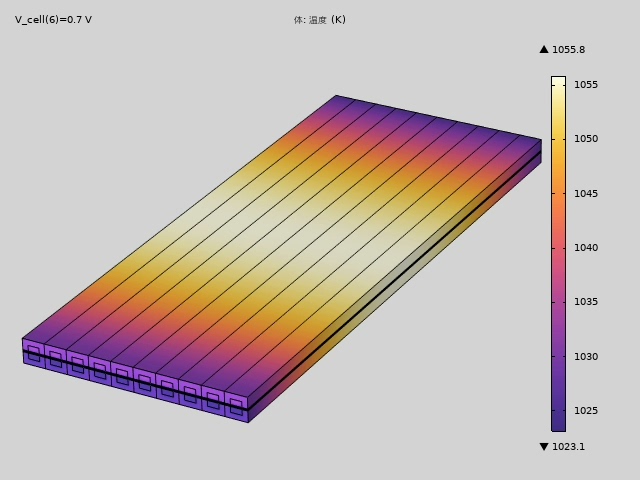The image size is (640, 480).
Task: Click the 1045 legend tick label
Action: click(586, 193)
